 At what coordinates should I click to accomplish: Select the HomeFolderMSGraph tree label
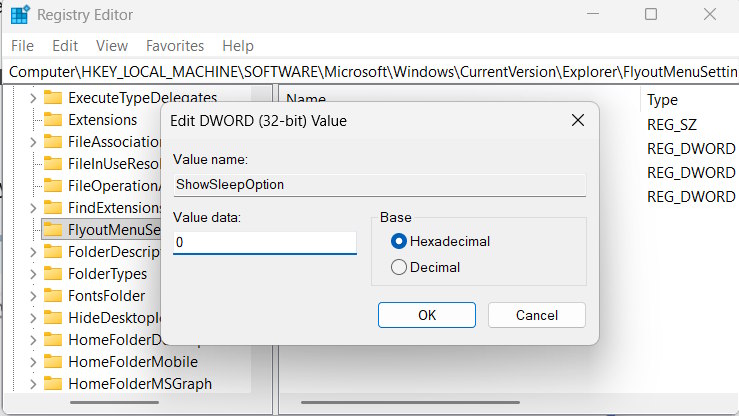140,384
